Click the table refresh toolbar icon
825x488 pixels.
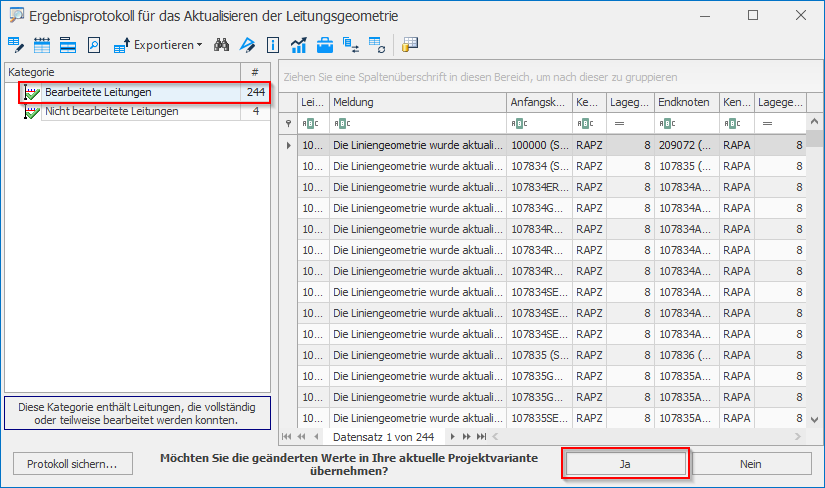pos(377,45)
